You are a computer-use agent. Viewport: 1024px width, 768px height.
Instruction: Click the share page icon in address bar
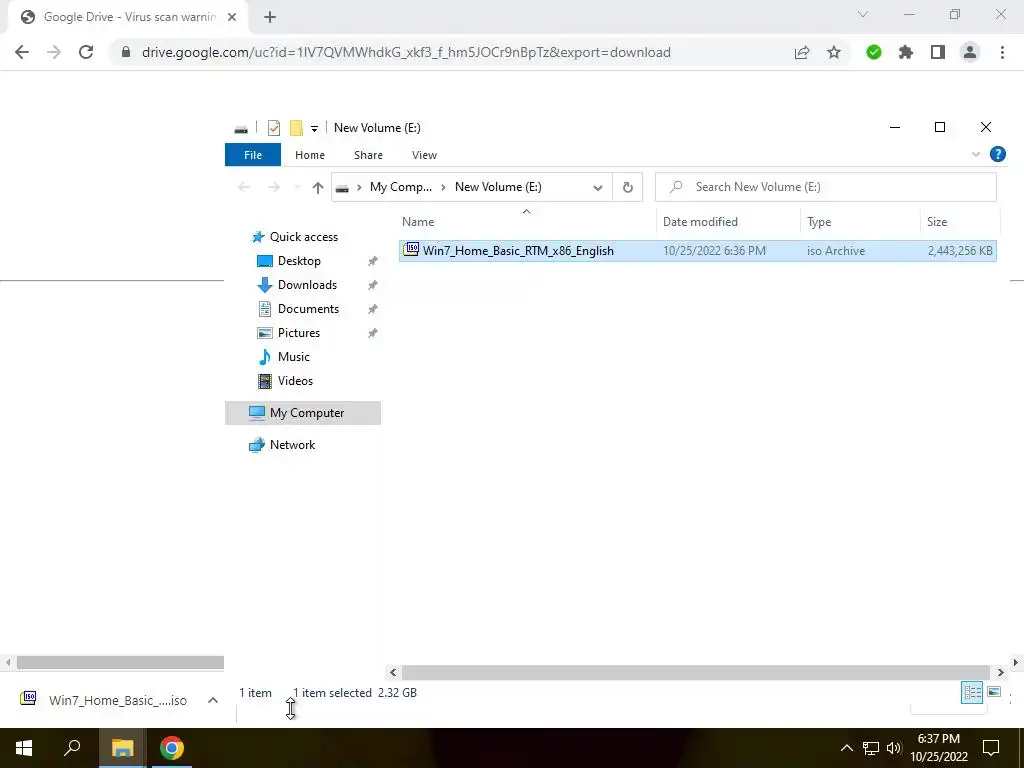[x=802, y=52]
